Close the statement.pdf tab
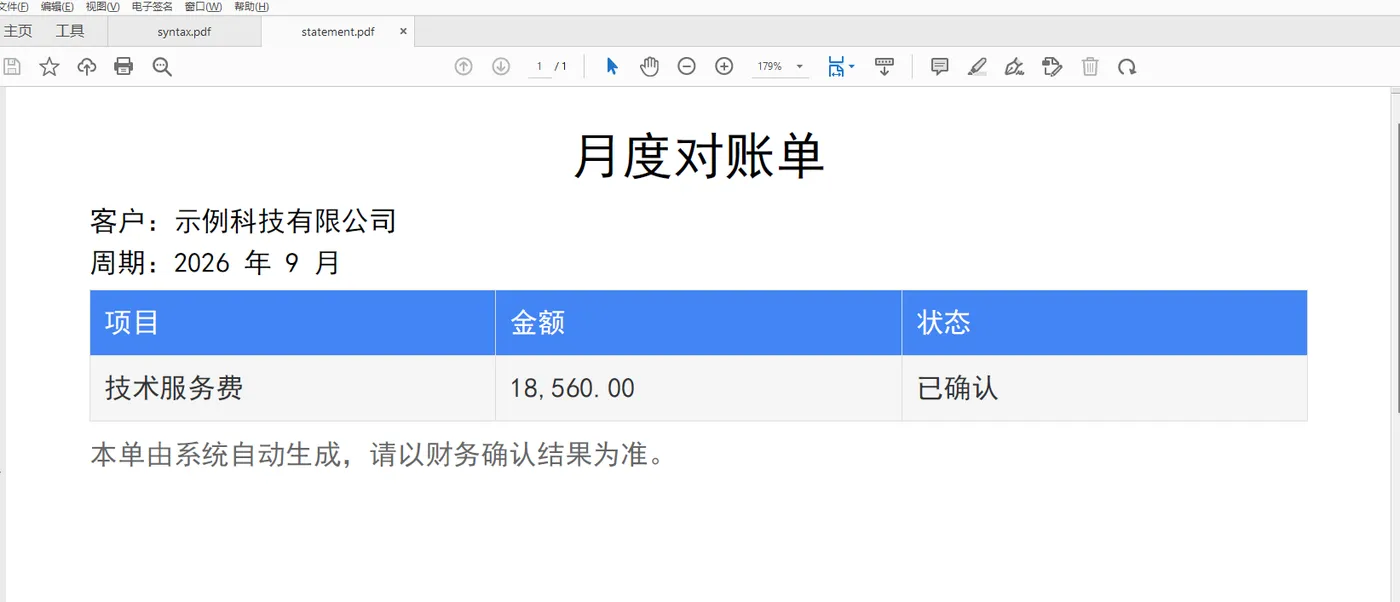This screenshot has width=1400, height=602. coord(404,31)
